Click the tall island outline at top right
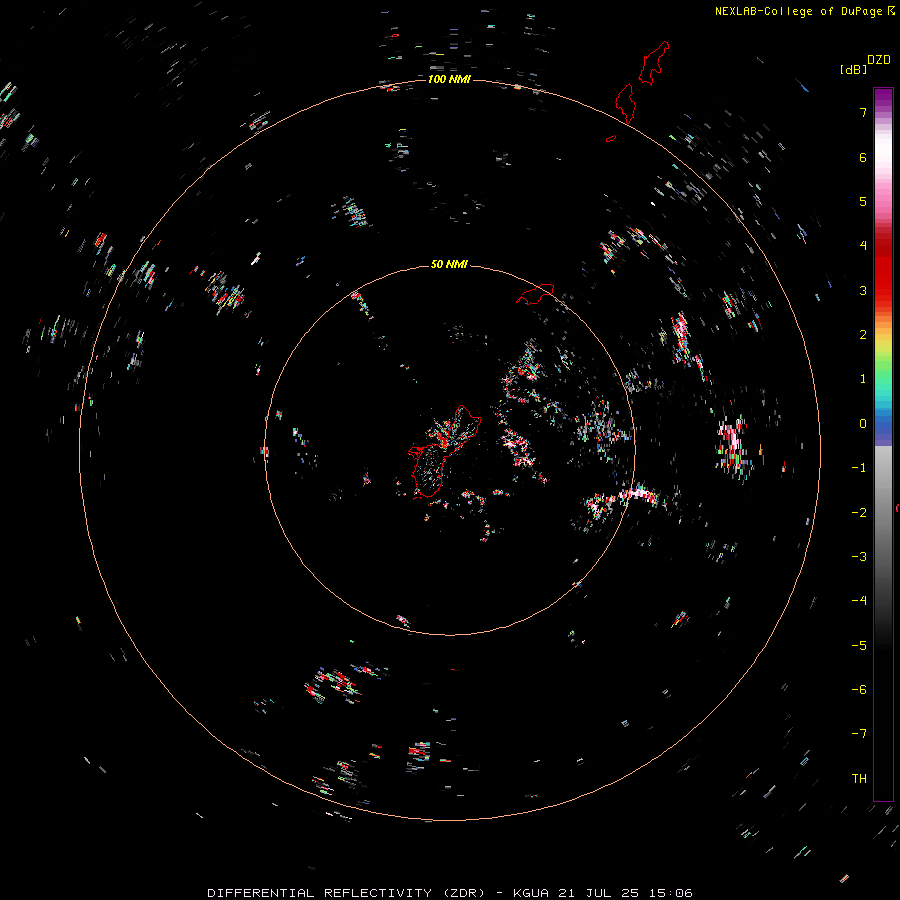 pos(654,63)
